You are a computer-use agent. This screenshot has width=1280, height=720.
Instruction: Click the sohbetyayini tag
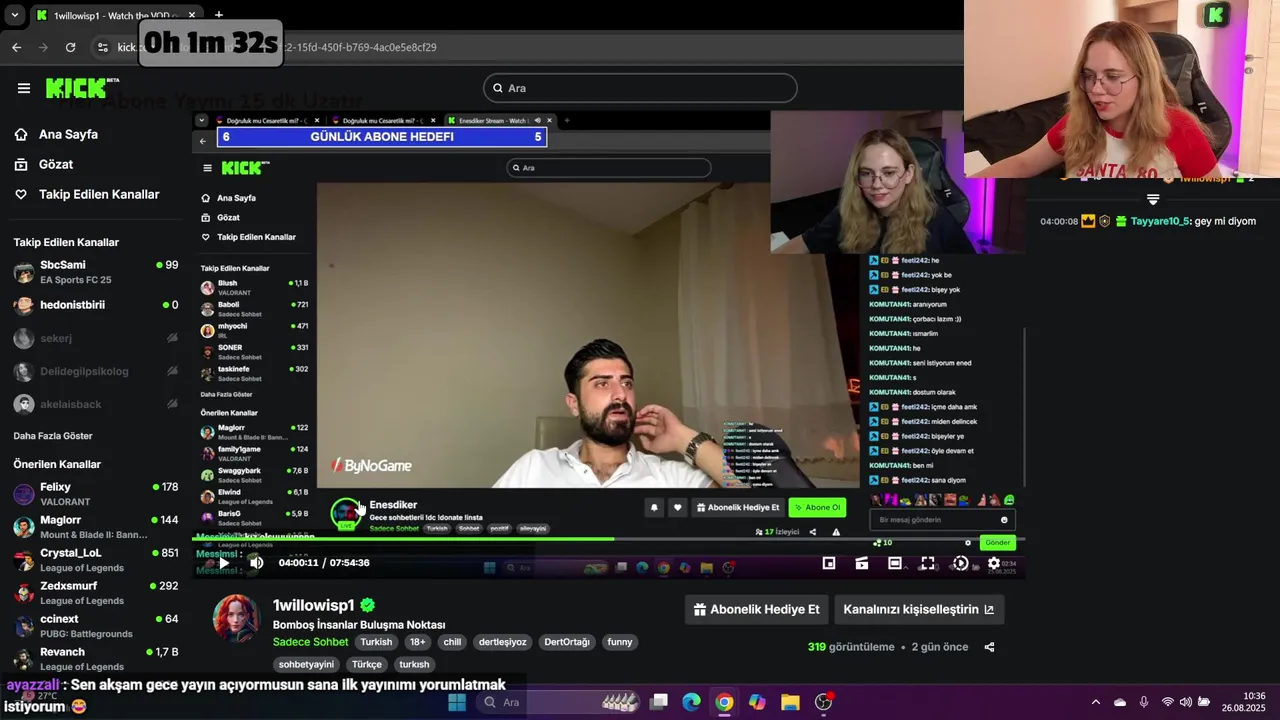(x=306, y=664)
